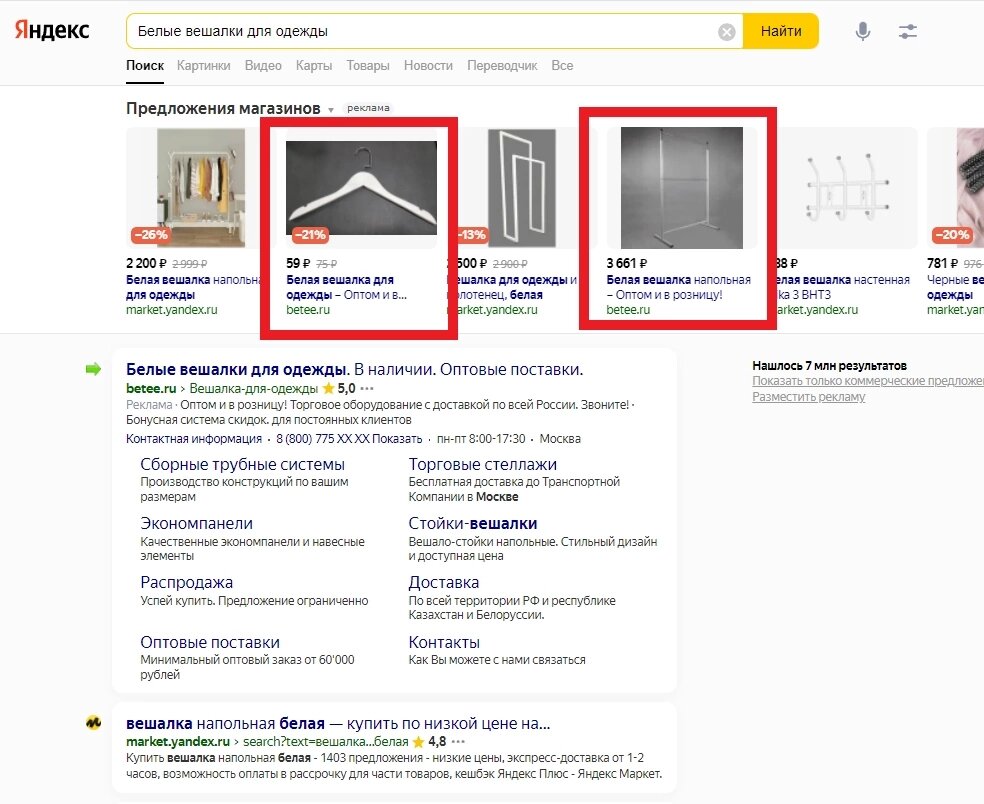Open Белая вешалка напольная – Оптом и в розницу link
The width and height of the screenshot is (984, 804).
(678, 287)
